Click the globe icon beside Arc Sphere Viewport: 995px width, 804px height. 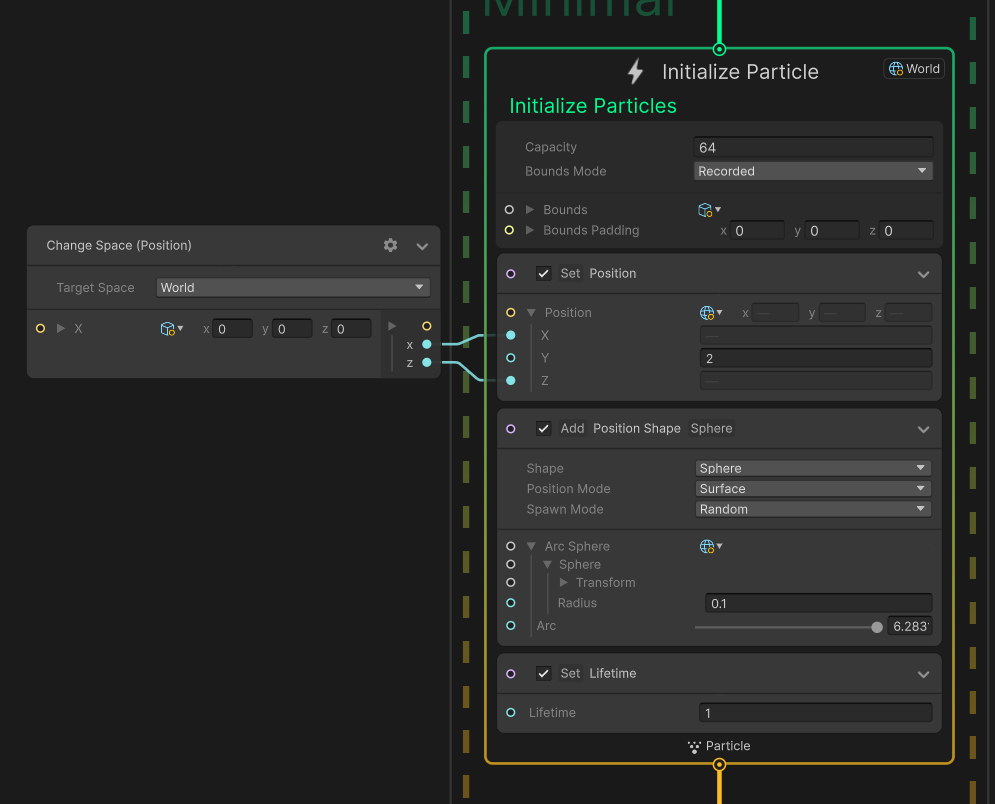point(708,546)
